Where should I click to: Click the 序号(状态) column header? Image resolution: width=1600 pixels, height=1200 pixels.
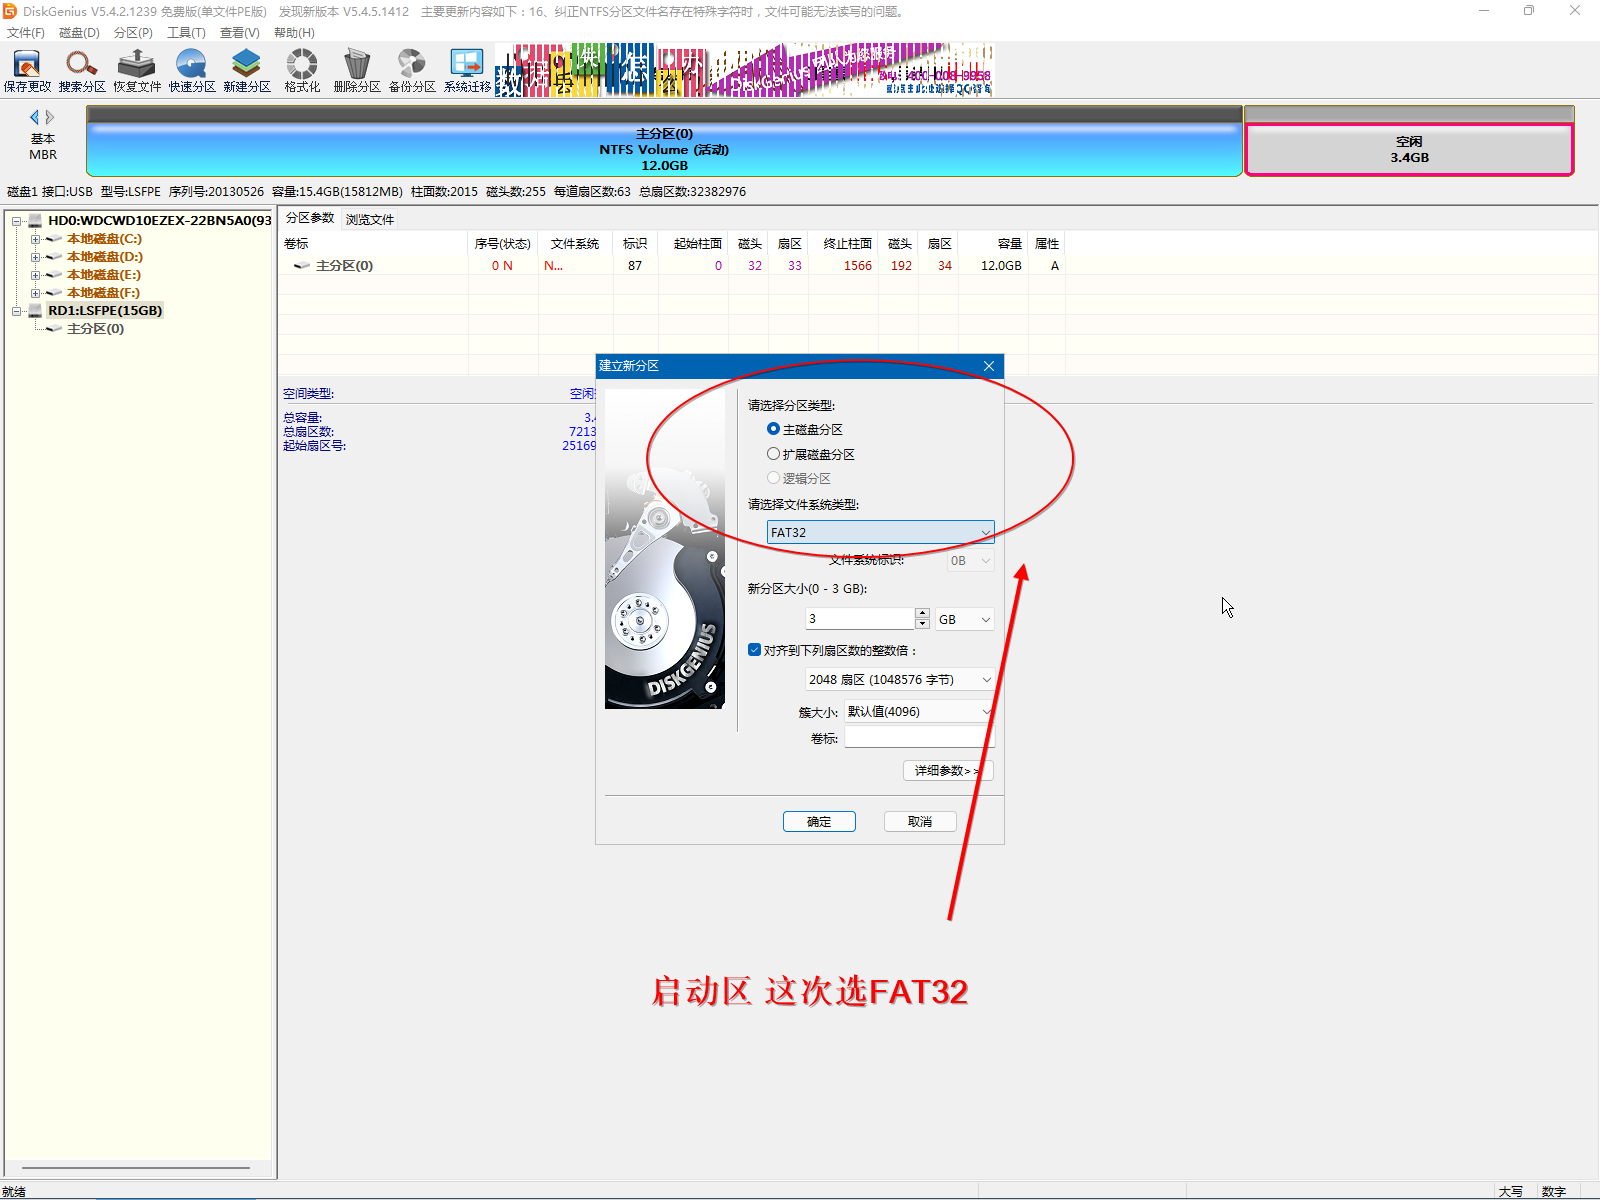tap(502, 244)
